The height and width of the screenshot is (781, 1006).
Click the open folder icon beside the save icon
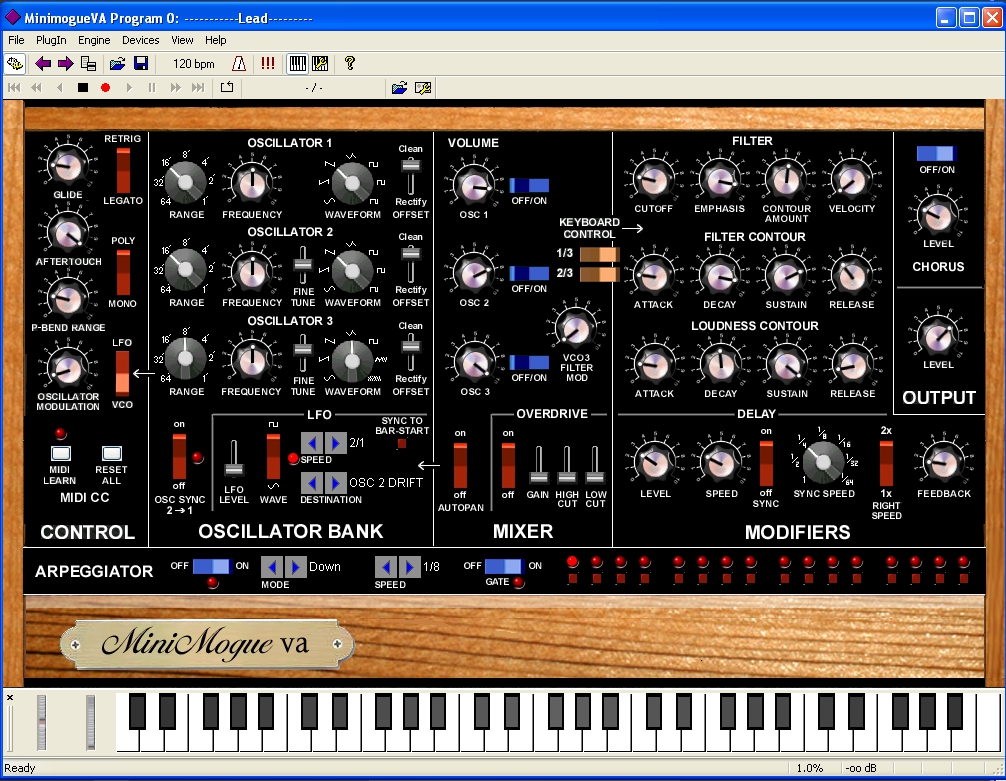117,64
